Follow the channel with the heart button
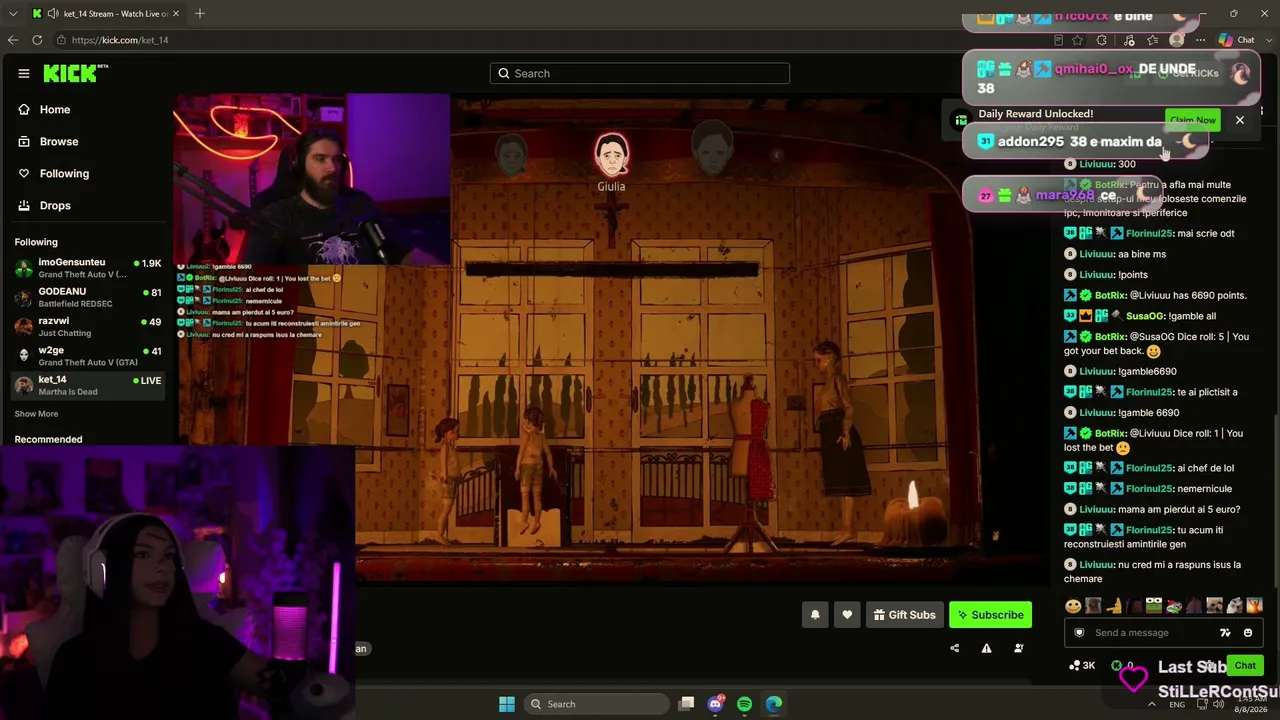The image size is (1280, 720). (847, 615)
